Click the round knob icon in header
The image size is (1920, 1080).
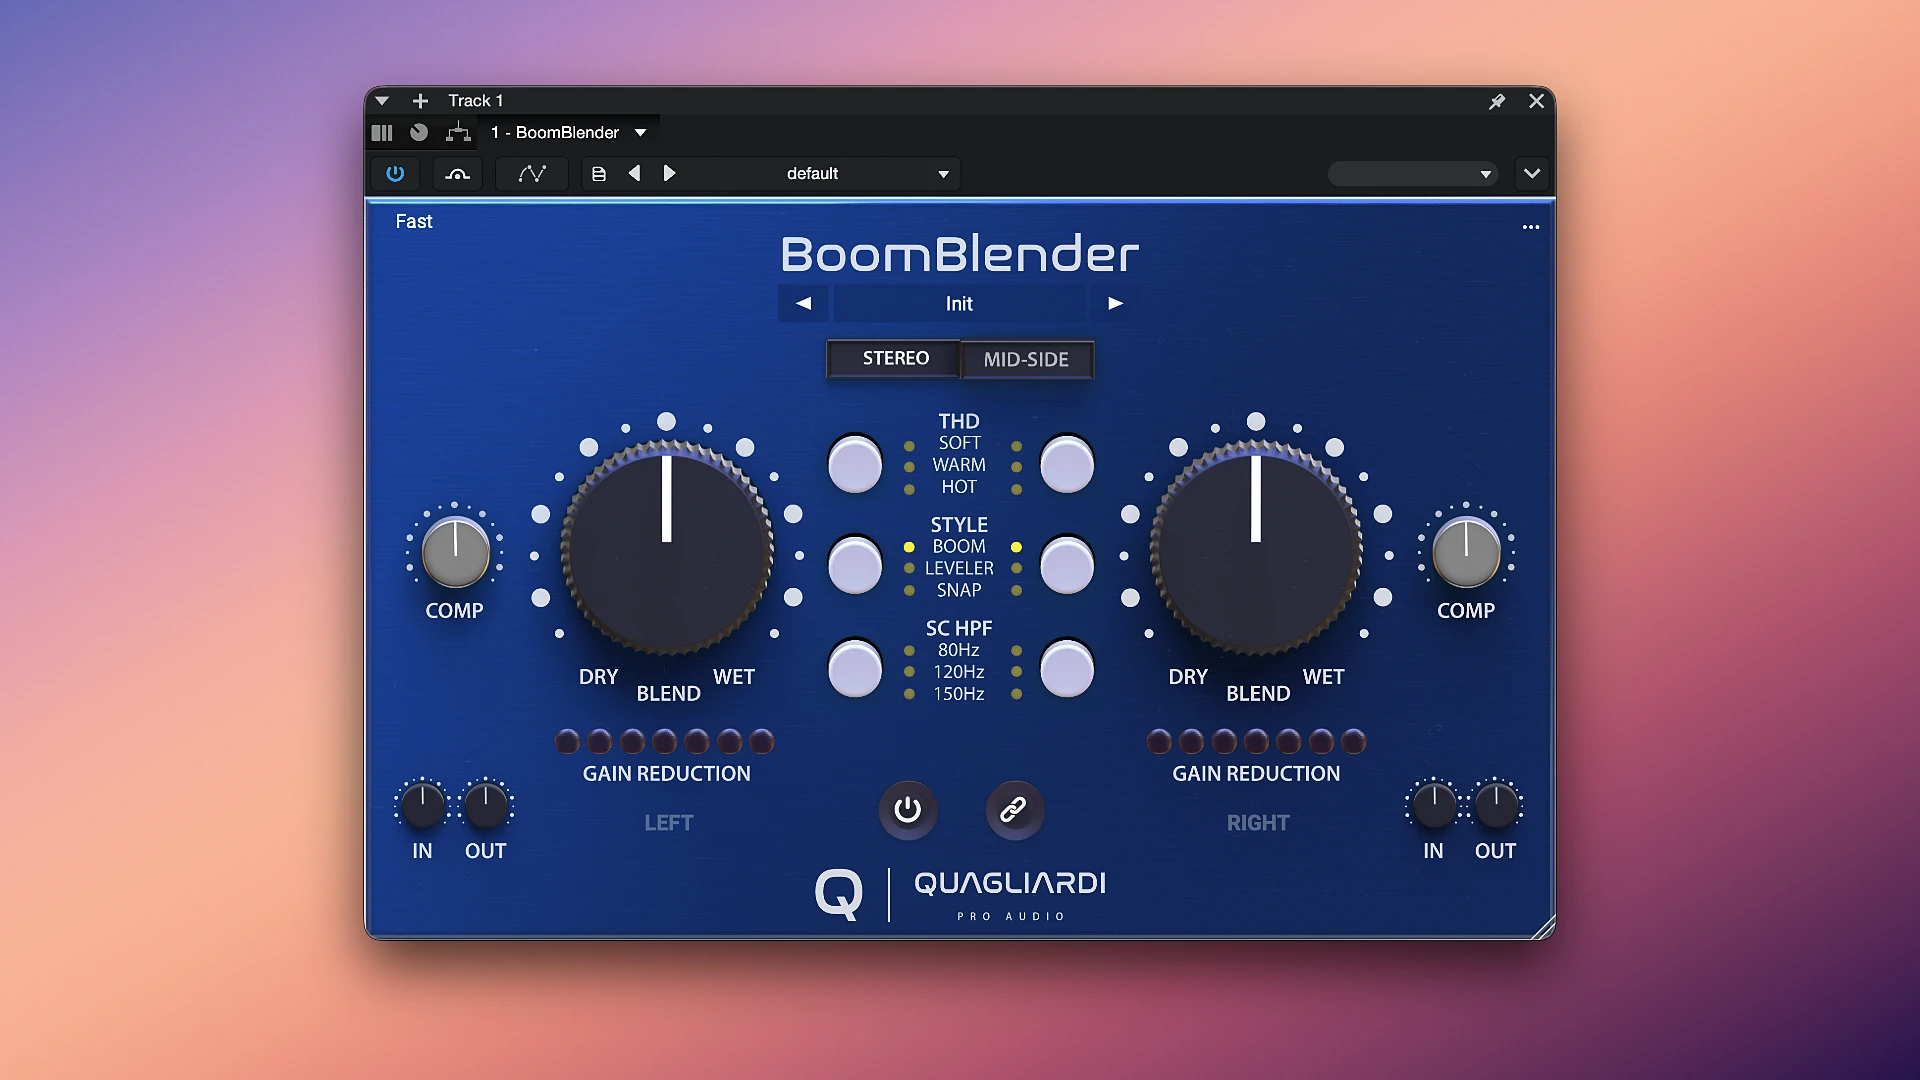coord(419,133)
